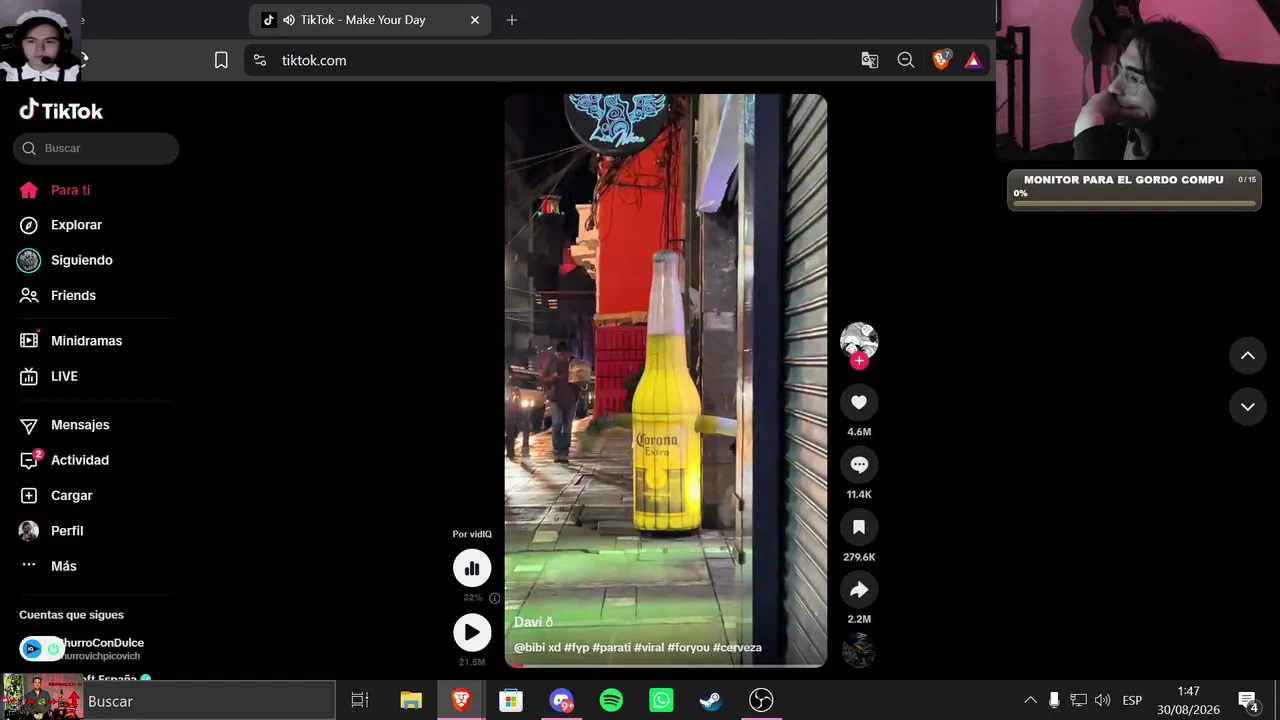The image size is (1280, 720).
Task: Go to the previous video
Action: point(1248,355)
